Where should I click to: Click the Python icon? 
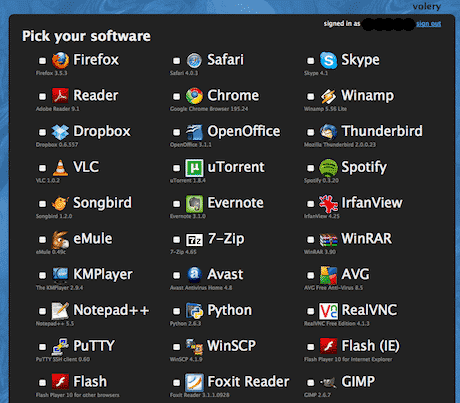coord(194,311)
